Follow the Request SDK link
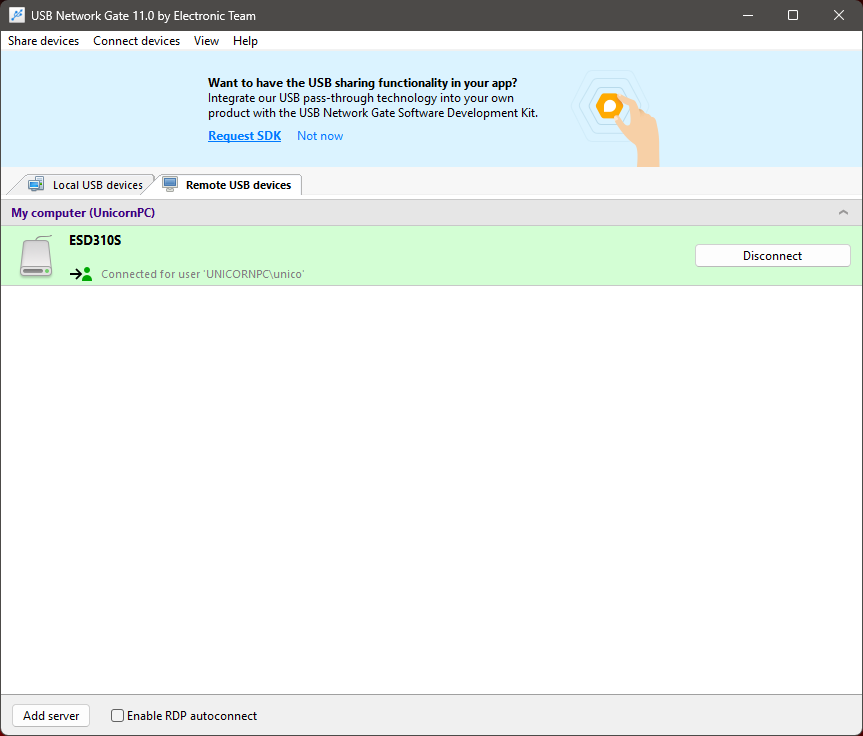 pyautogui.click(x=244, y=136)
